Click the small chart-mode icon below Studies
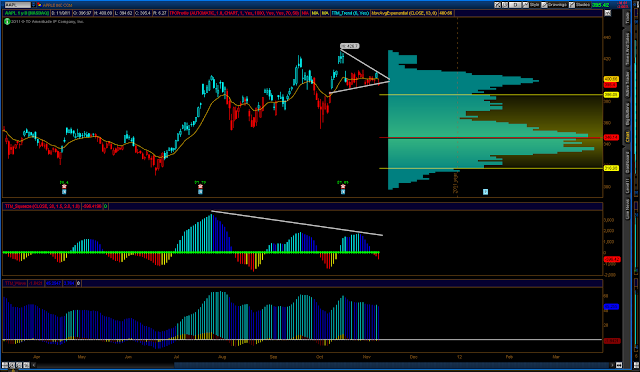 608,13
